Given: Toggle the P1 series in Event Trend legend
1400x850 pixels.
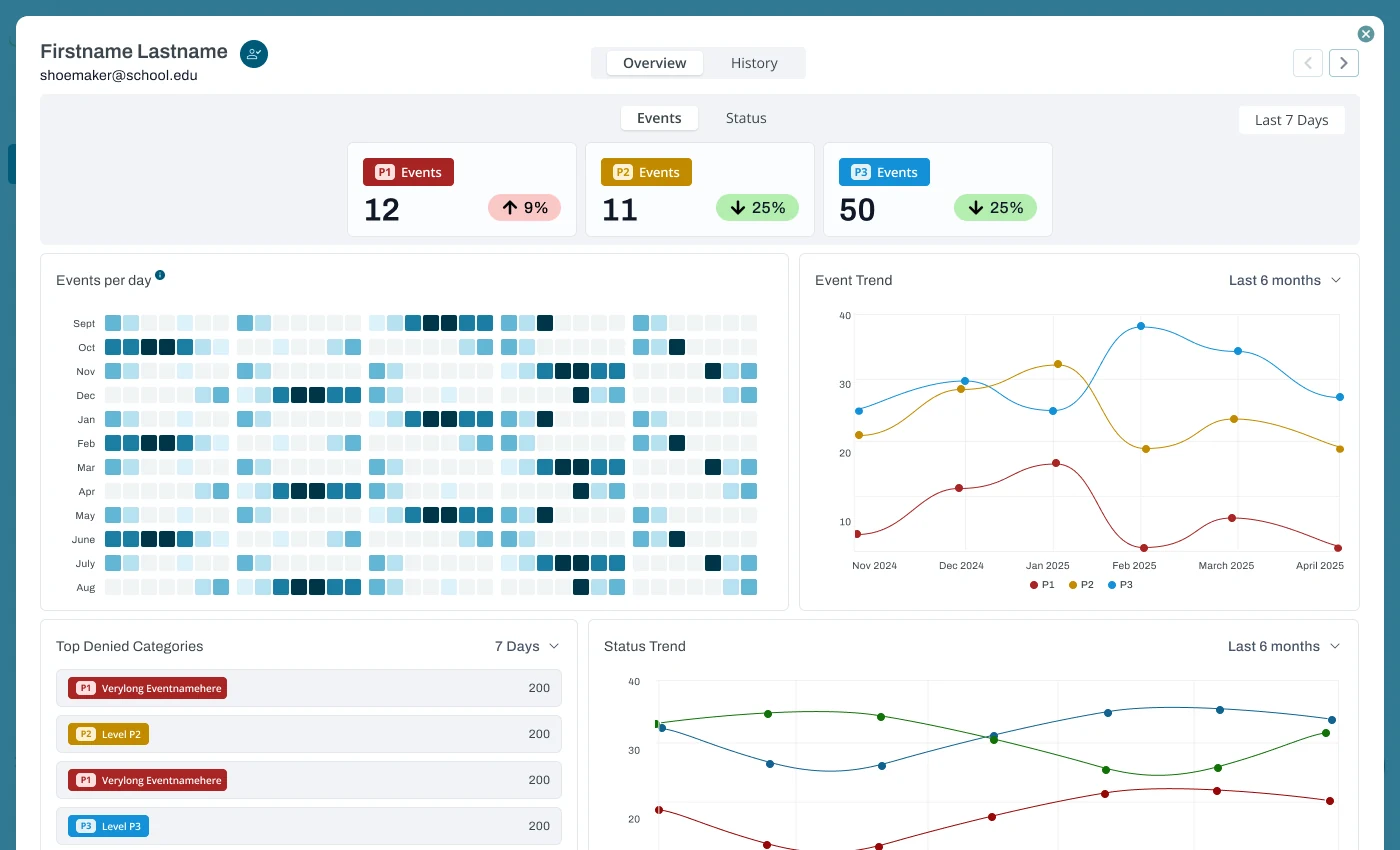Looking at the screenshot, I should [1042, 585].
